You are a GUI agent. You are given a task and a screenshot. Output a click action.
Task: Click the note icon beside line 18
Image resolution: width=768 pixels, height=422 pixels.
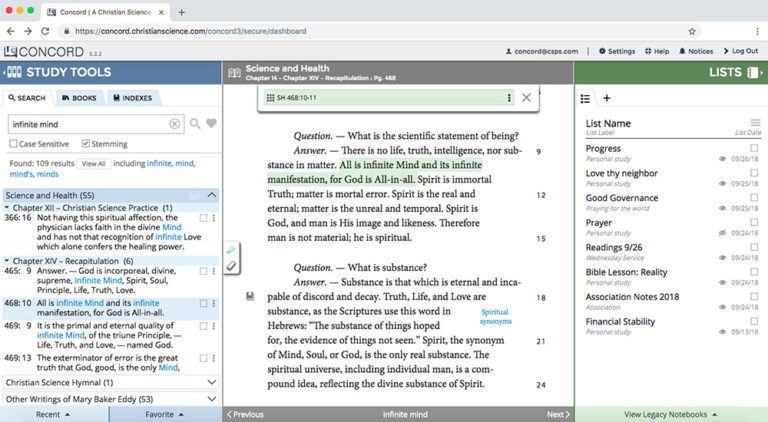(x=249, y=296)
